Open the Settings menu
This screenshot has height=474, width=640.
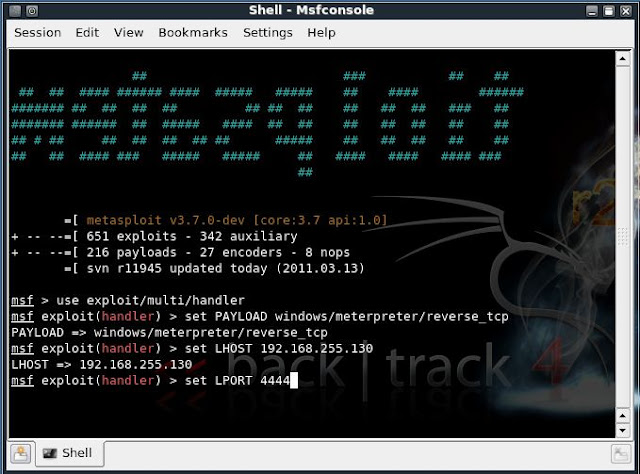point(268,33)
